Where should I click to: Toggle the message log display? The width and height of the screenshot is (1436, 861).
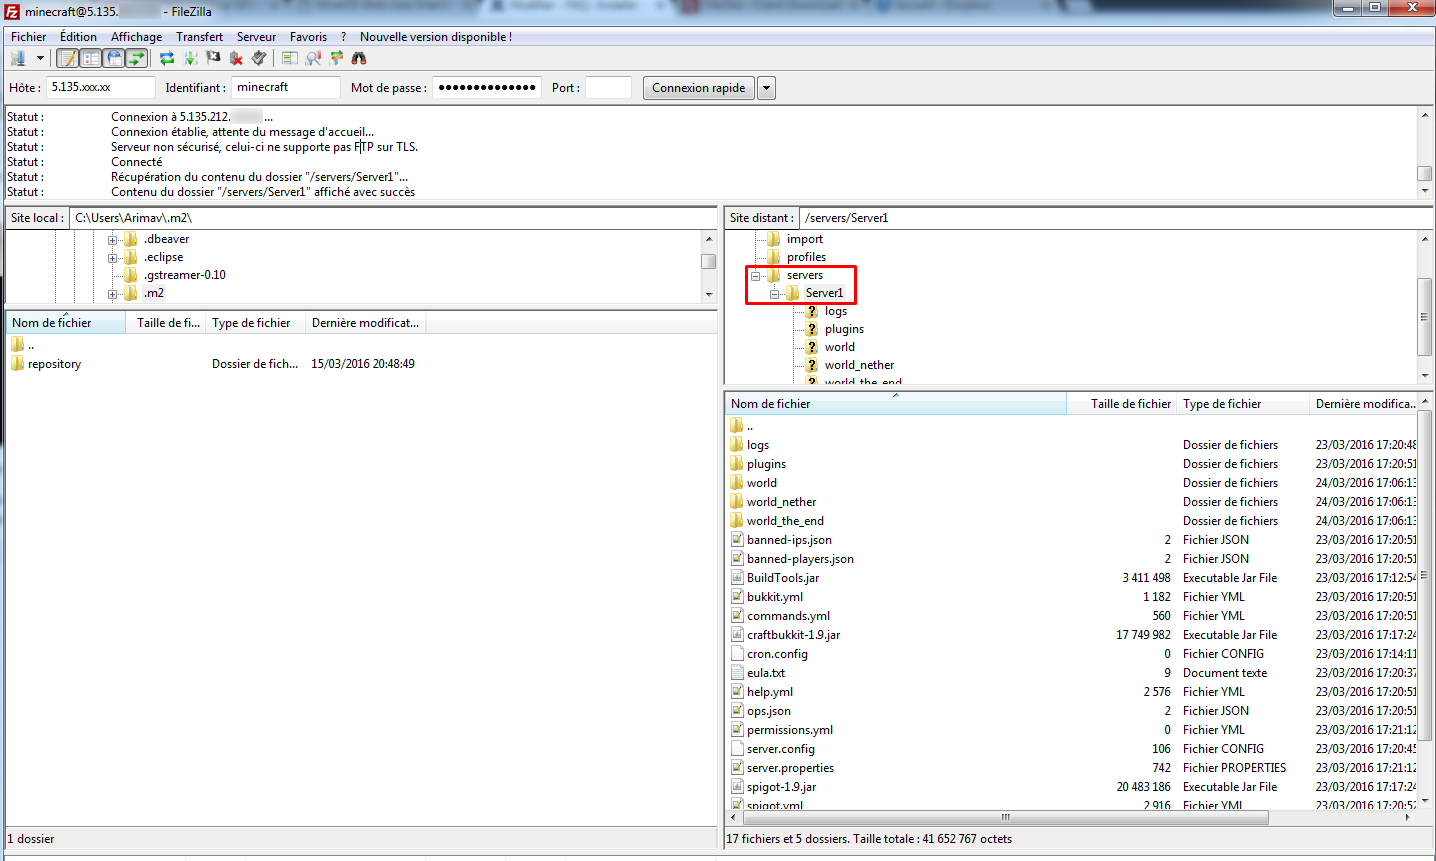point(67,58)
